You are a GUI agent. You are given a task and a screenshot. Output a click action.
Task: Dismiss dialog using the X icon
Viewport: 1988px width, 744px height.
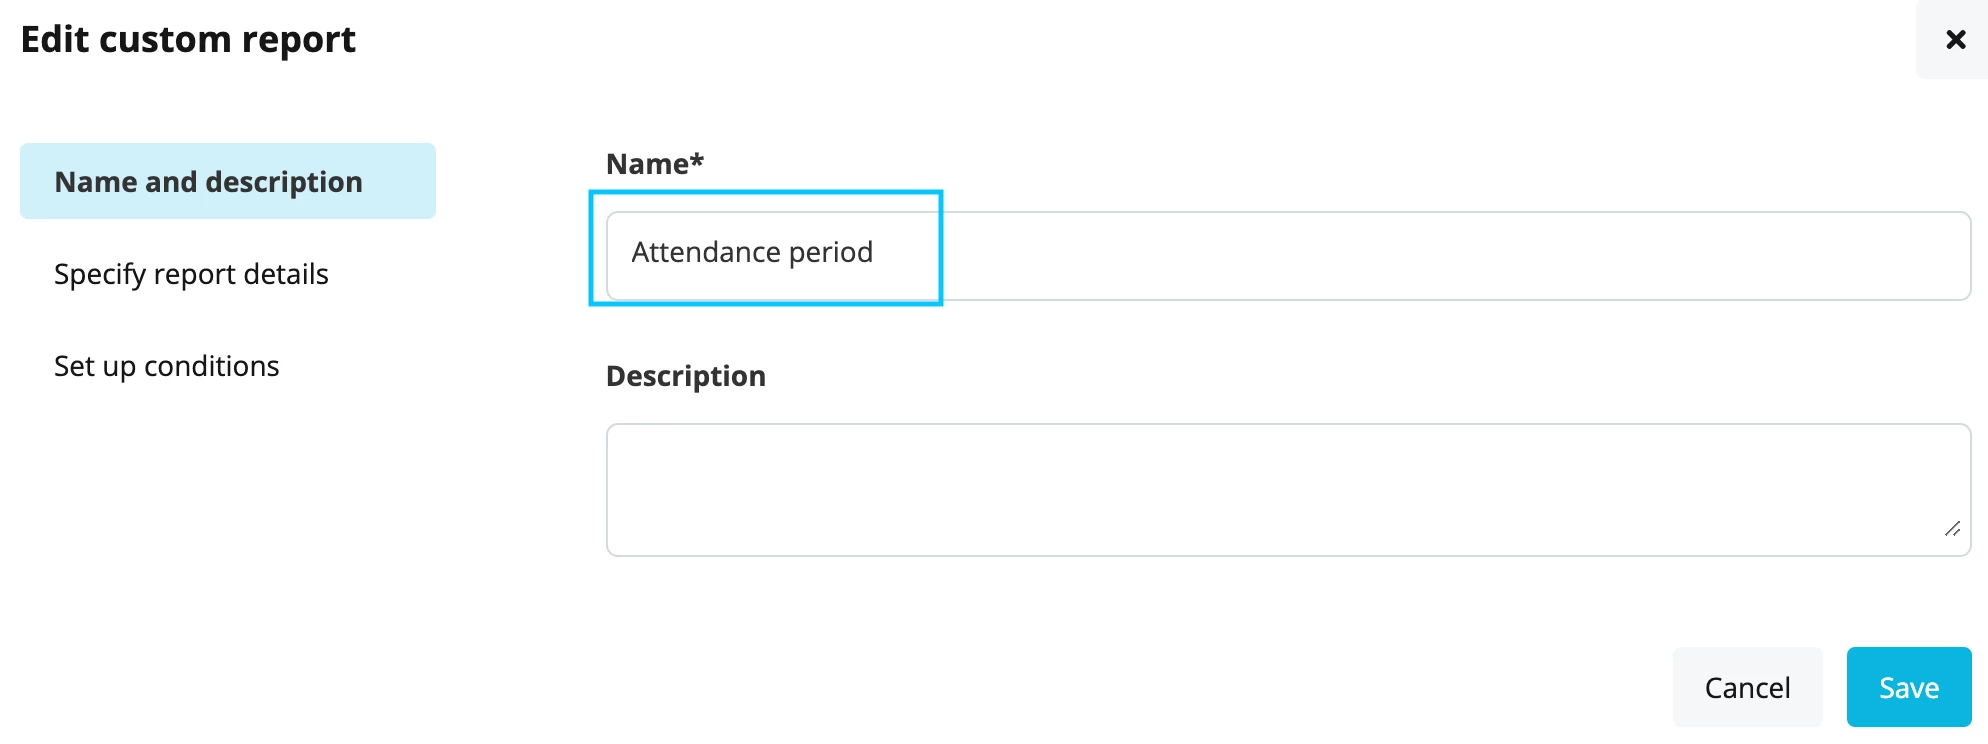tap(1955, 39)
